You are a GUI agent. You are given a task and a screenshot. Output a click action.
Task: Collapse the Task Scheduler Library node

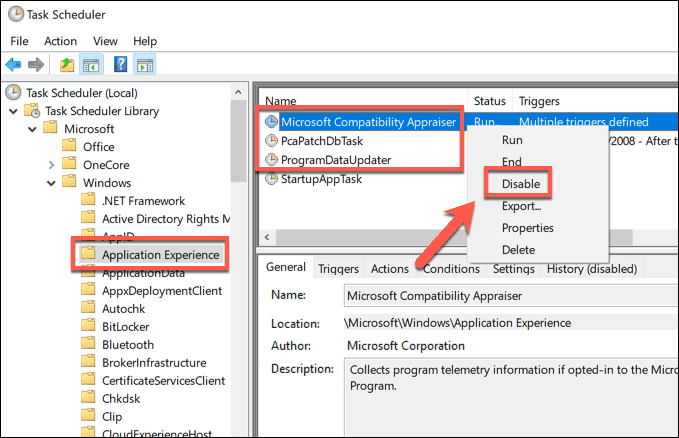(13, 111)
